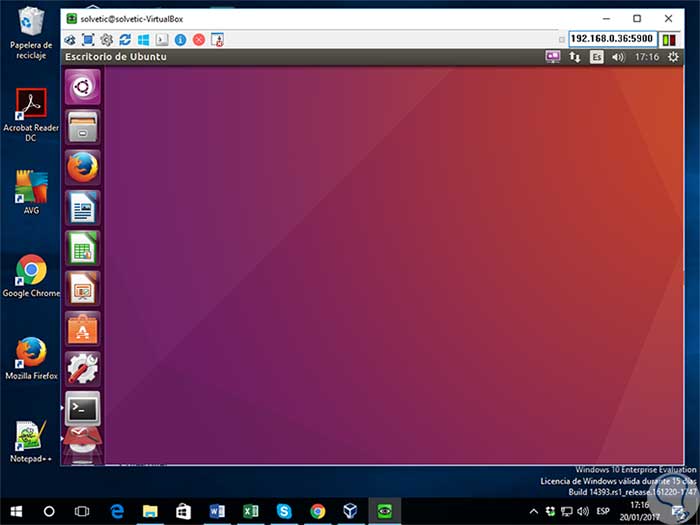
Task: Launch Firefox from Ubuntu launcher
Action: pyautogui.click(x=83, y=167)
